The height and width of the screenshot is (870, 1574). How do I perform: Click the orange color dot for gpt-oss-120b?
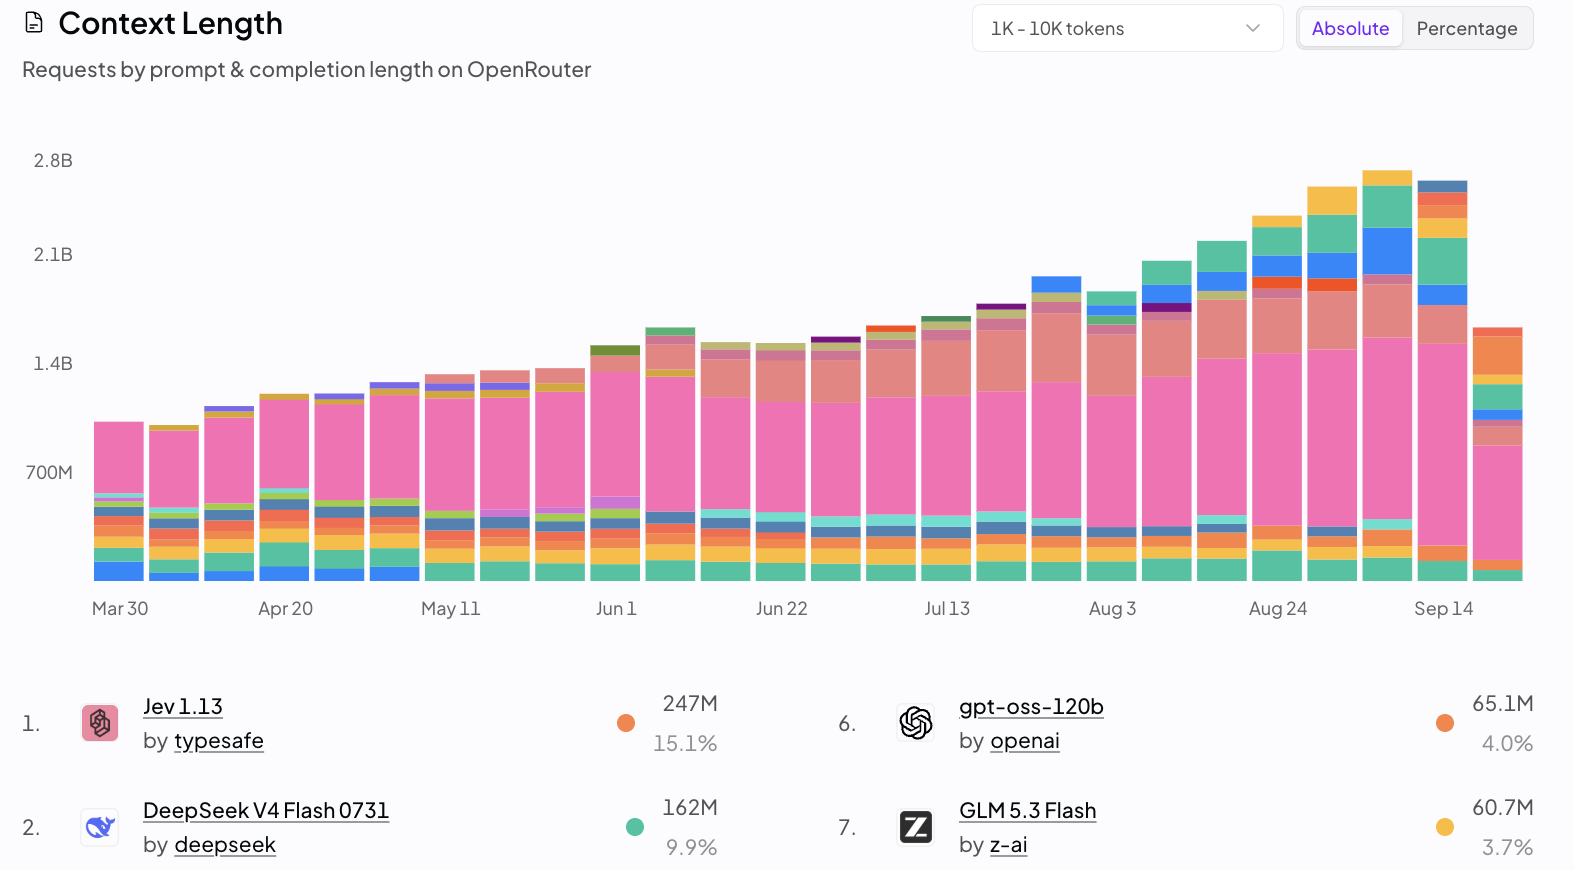[1445, 723]
